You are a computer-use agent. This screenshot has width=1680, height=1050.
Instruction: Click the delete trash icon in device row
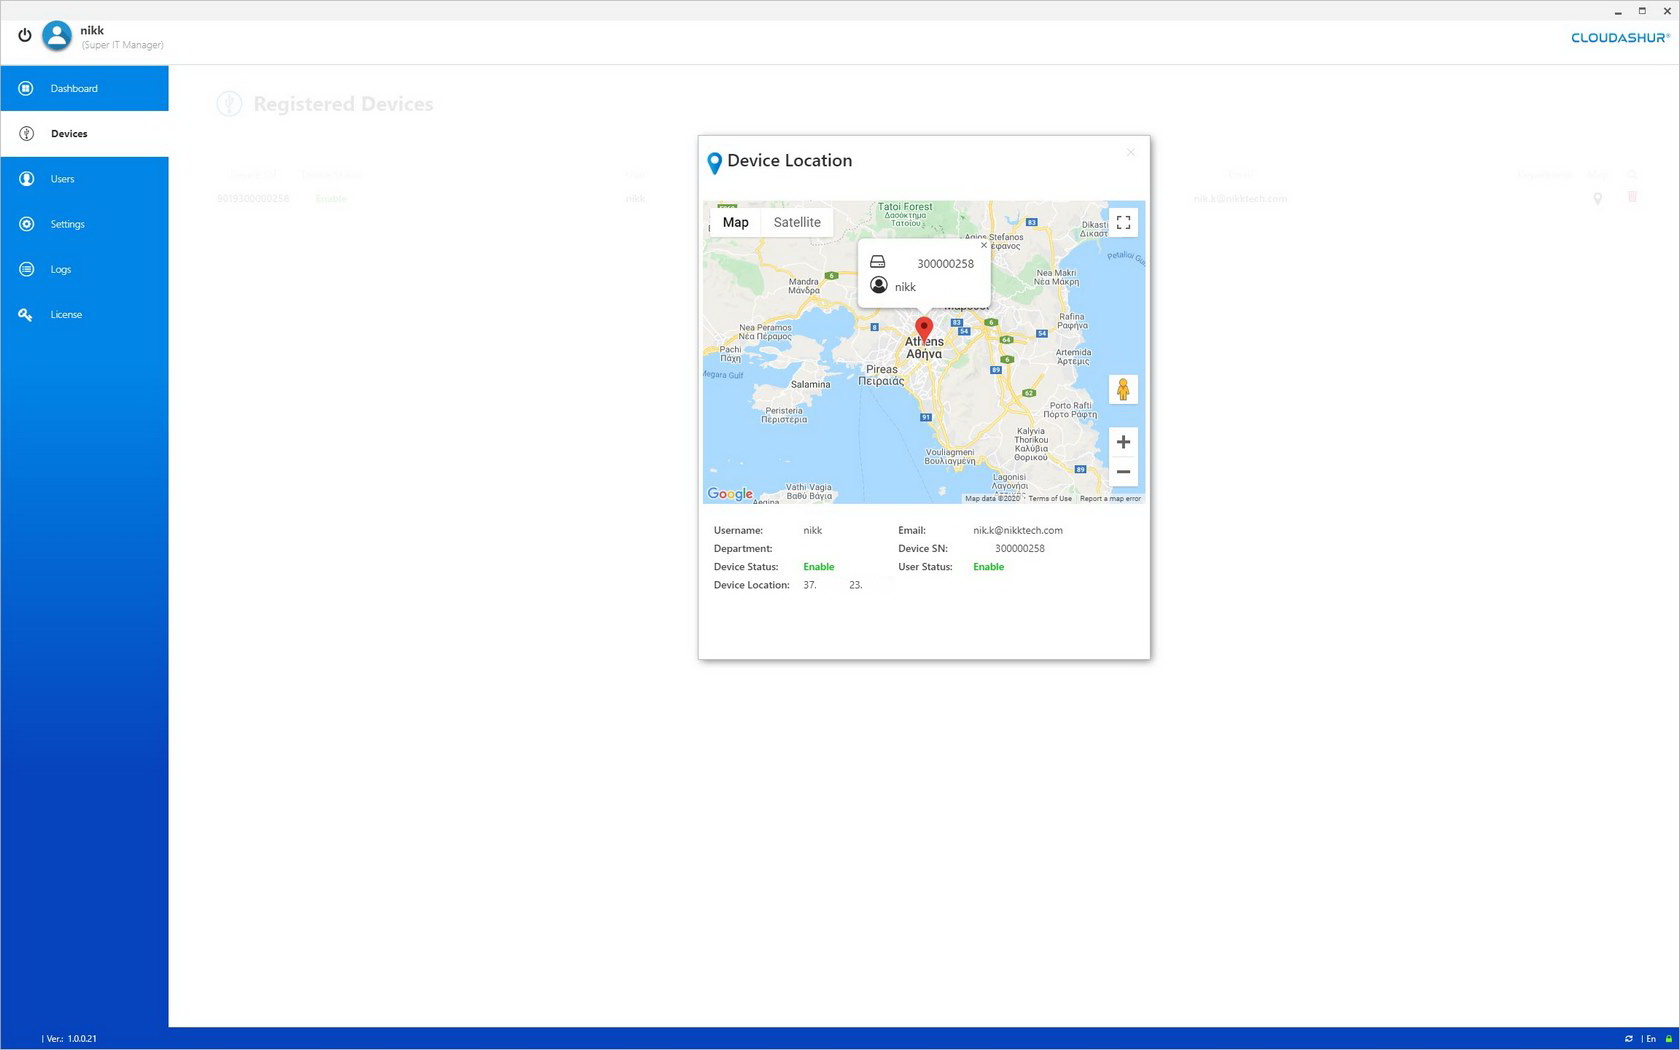point(1632,198)
